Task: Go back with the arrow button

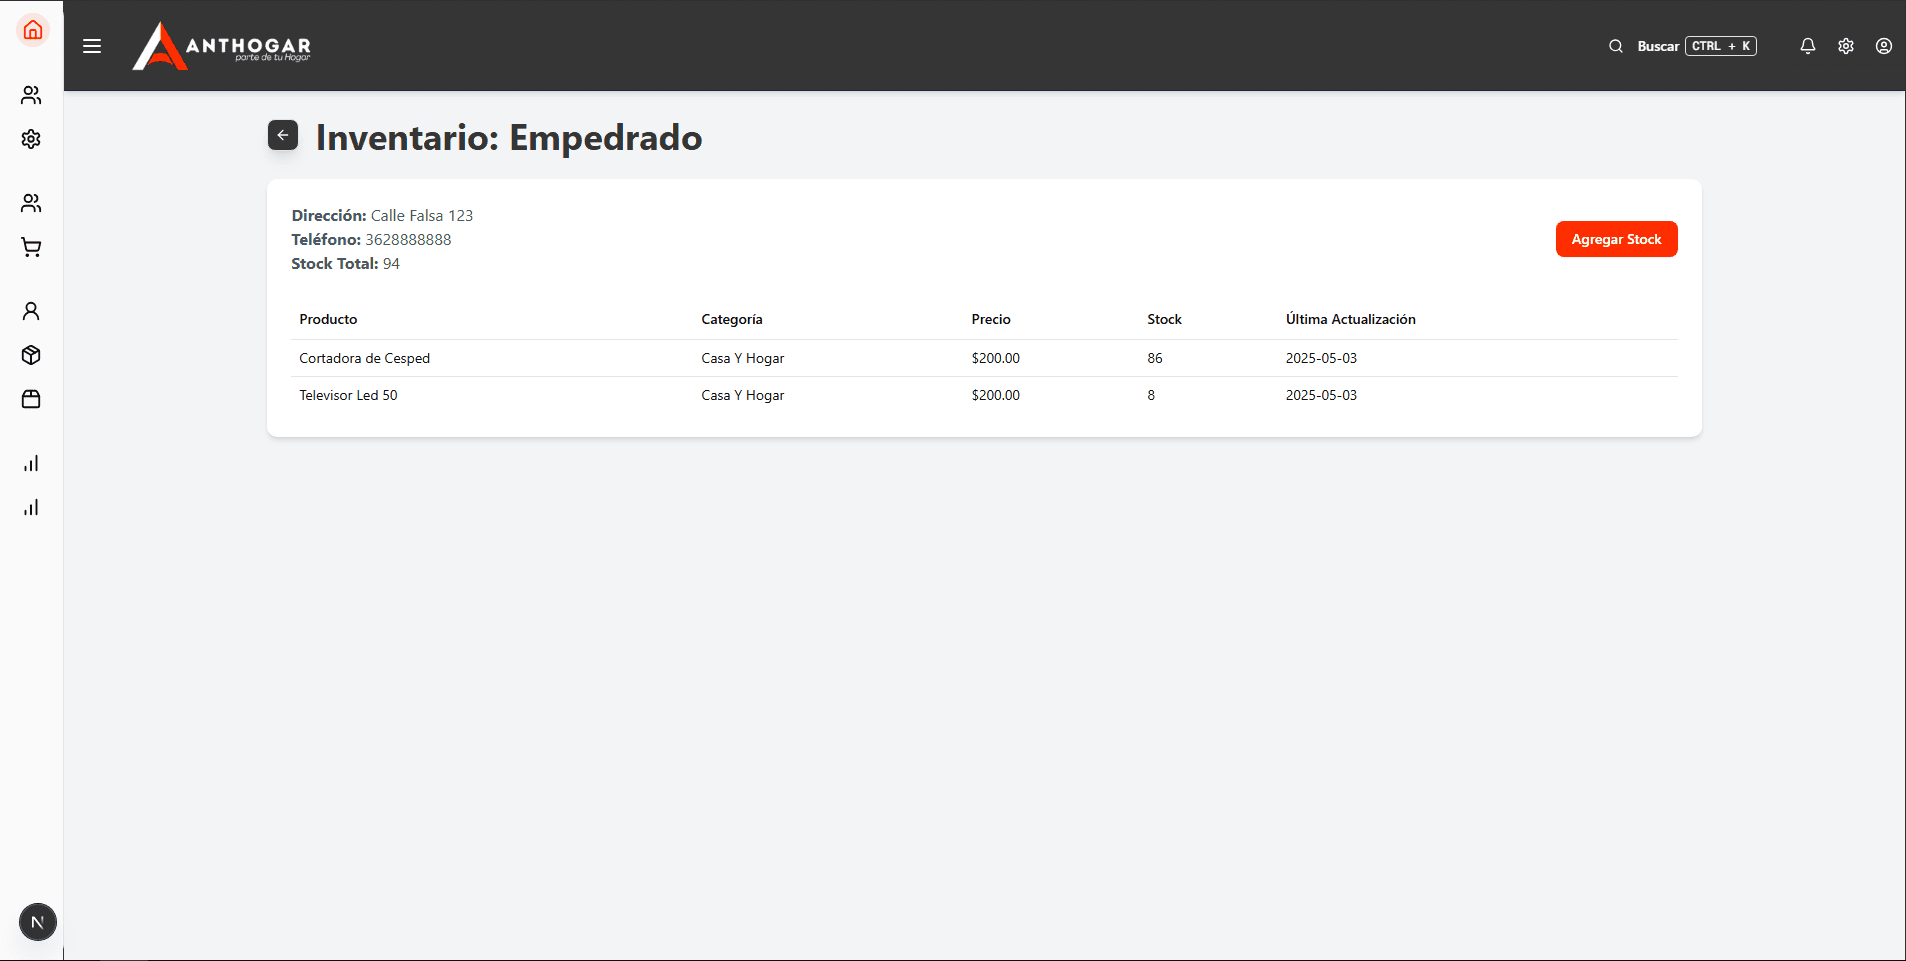Action: tap(283, 135)
